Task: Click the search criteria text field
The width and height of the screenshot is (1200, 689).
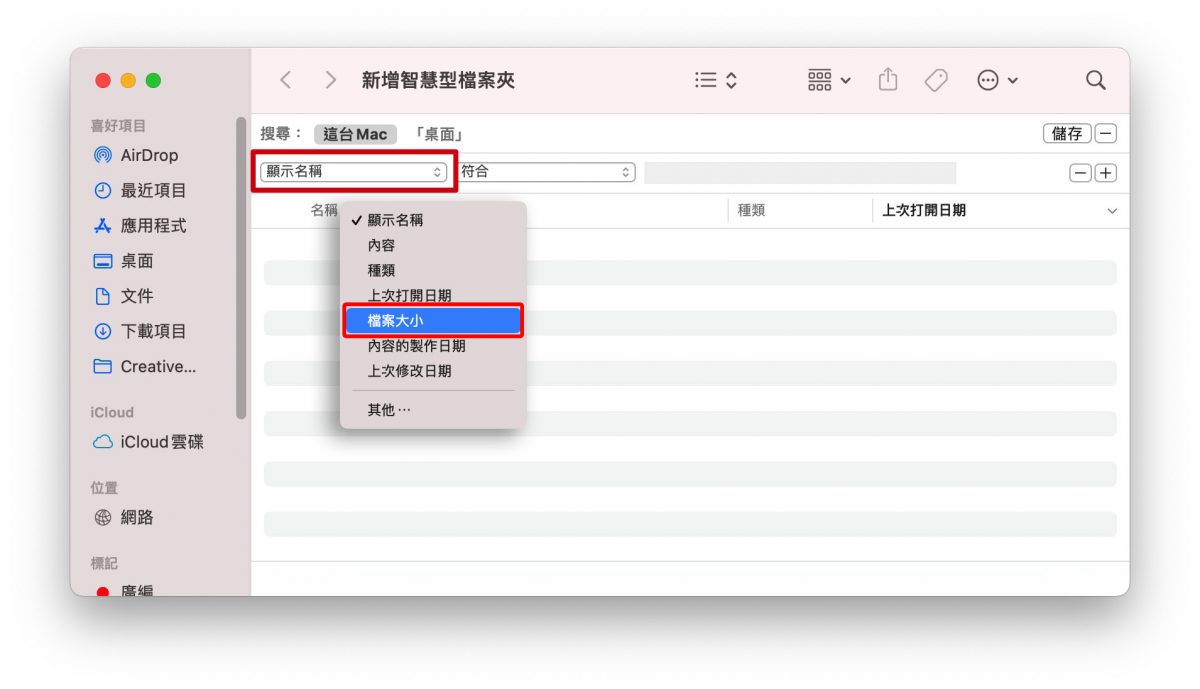Action: (800, 173)
